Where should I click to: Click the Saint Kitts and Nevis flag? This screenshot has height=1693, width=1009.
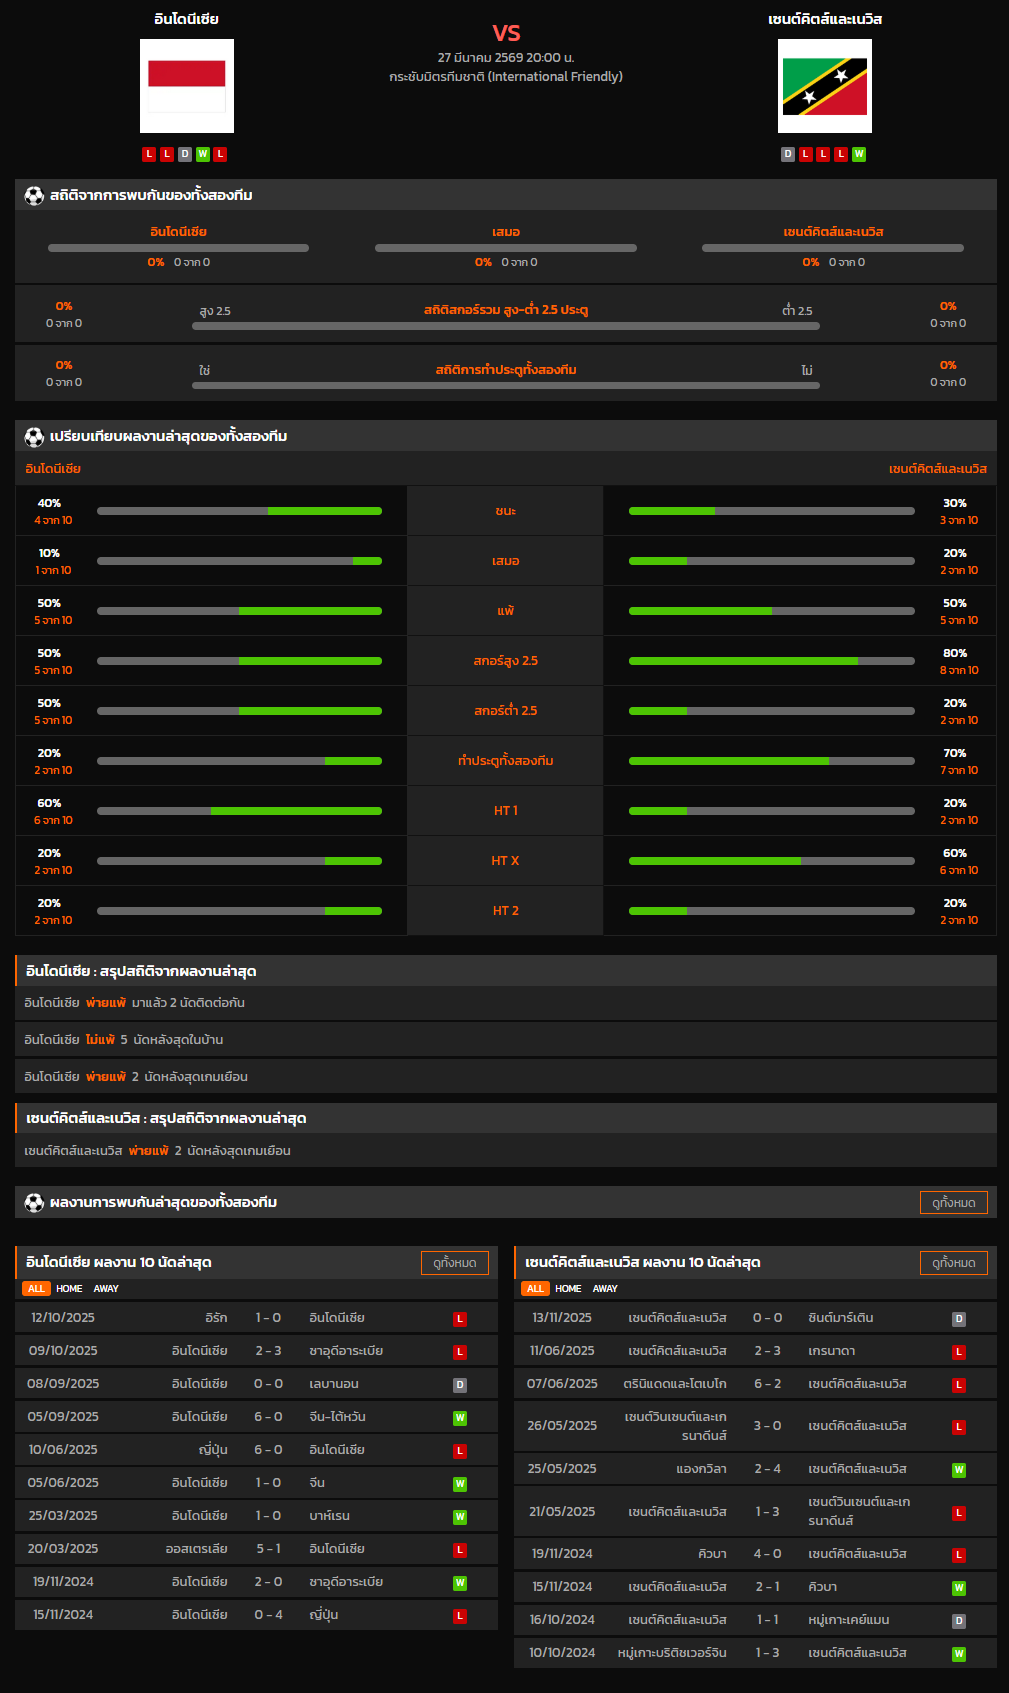tap(824, 86)
